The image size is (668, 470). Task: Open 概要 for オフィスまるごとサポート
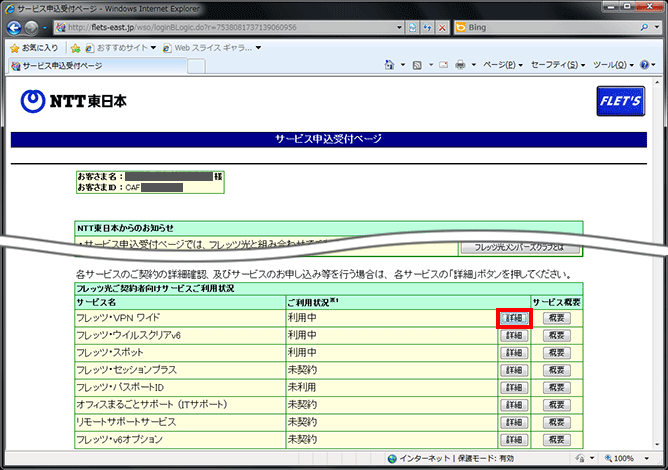pos(556,405)
